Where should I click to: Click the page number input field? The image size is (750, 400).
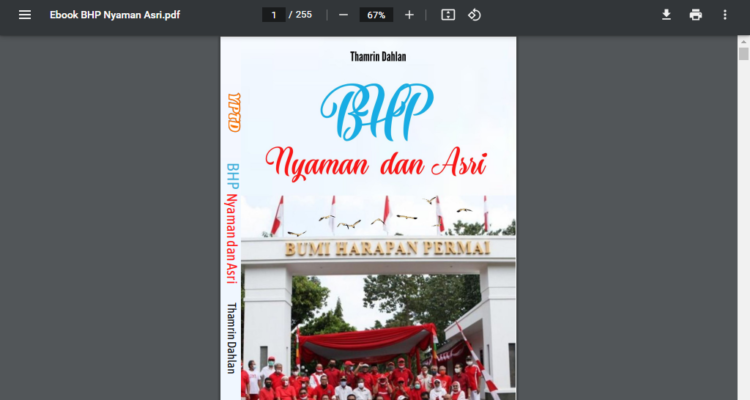273,15
